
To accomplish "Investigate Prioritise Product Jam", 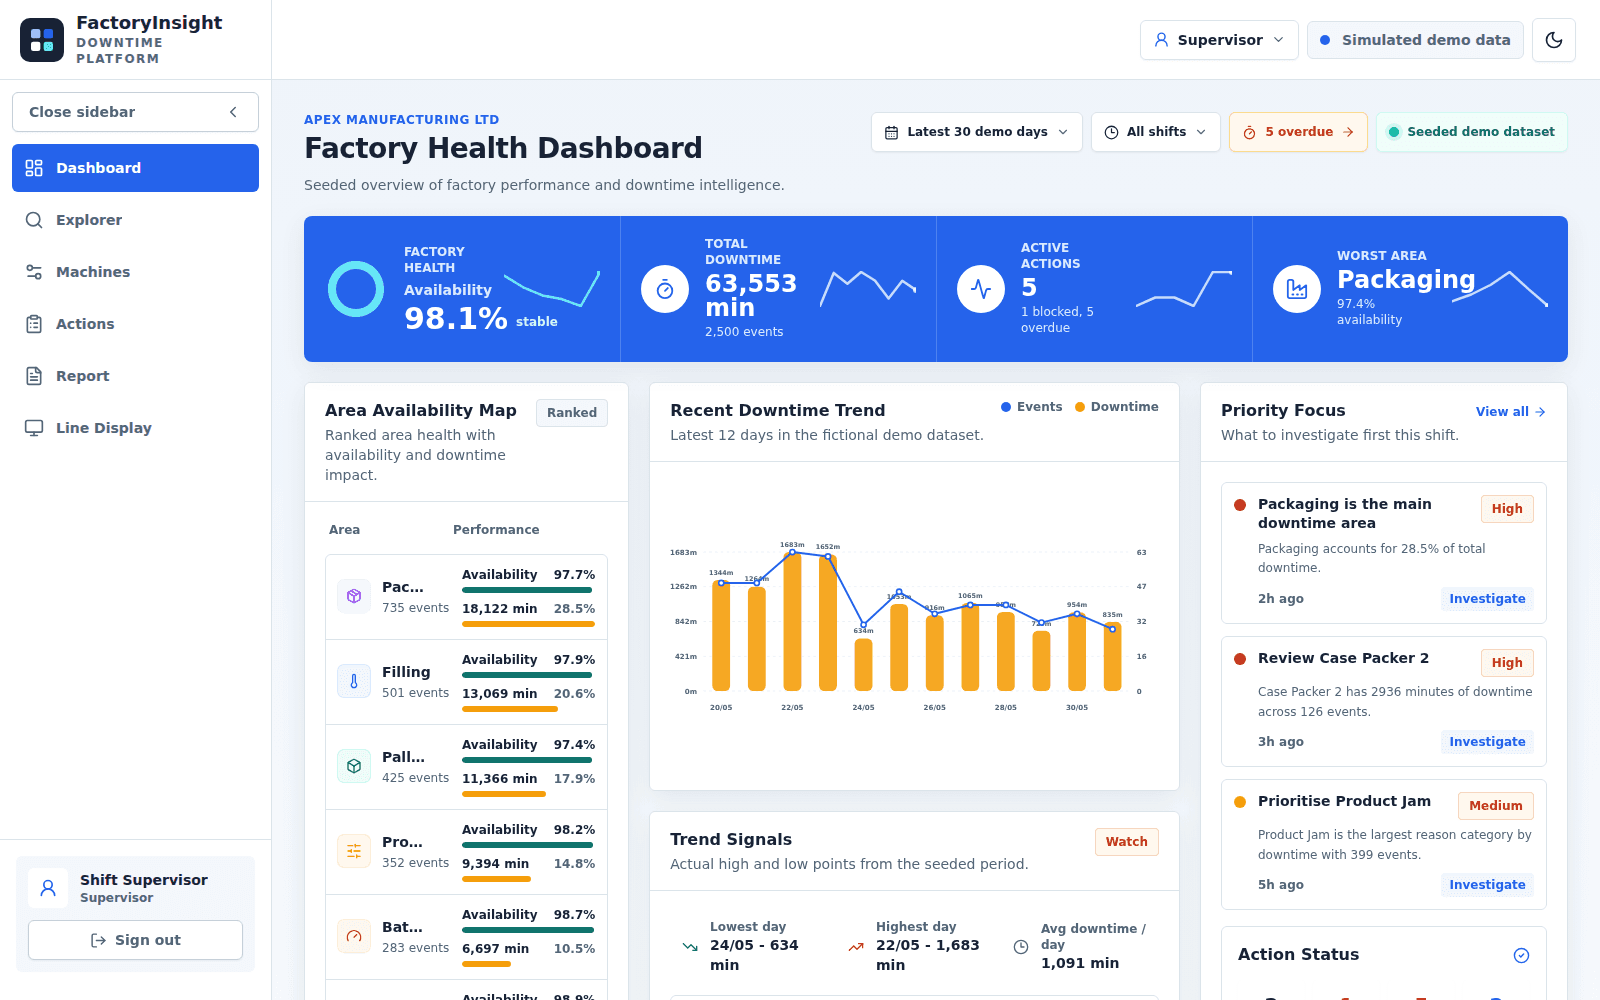I will pyautogui.click(x=1487, y=885).
